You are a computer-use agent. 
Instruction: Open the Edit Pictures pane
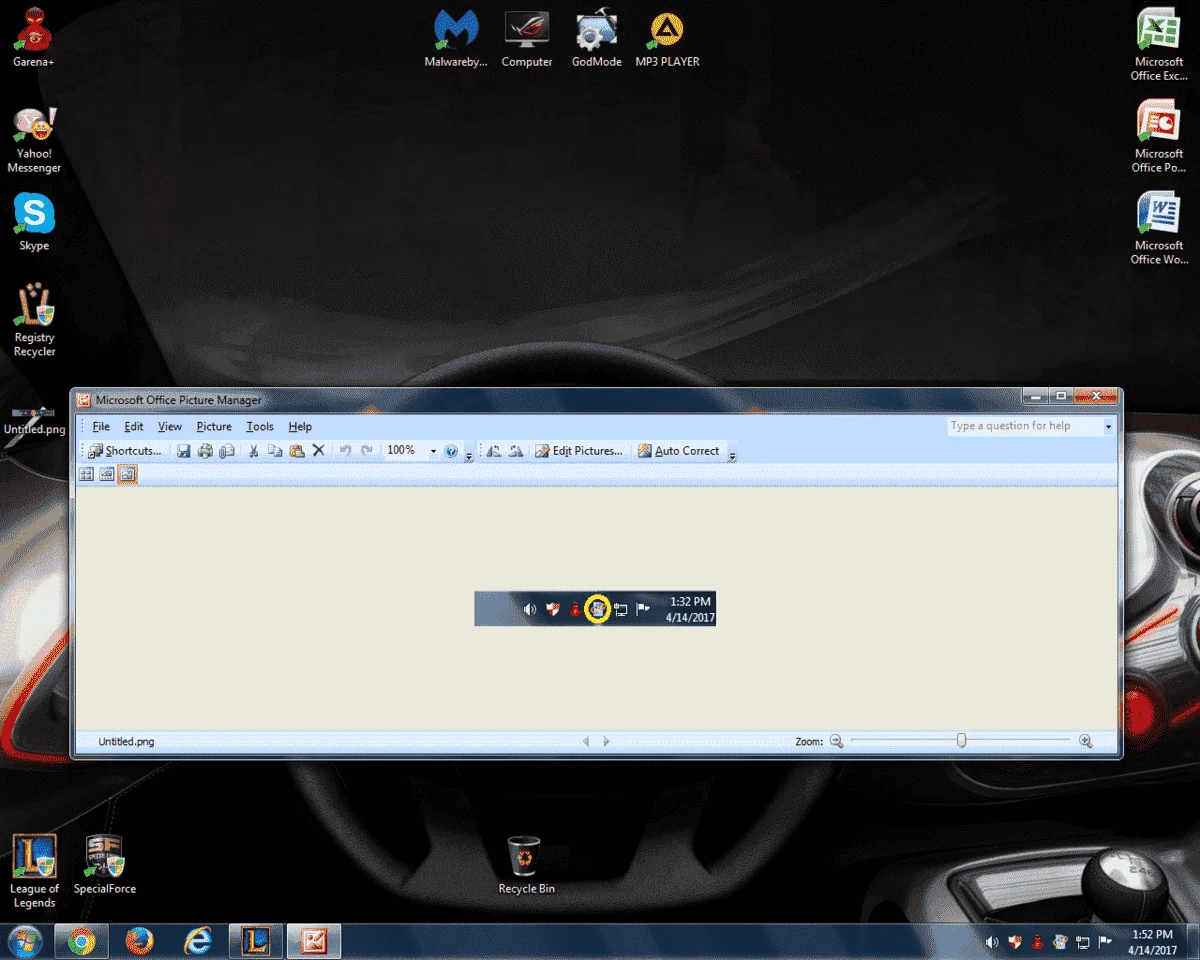coord(579,451)
